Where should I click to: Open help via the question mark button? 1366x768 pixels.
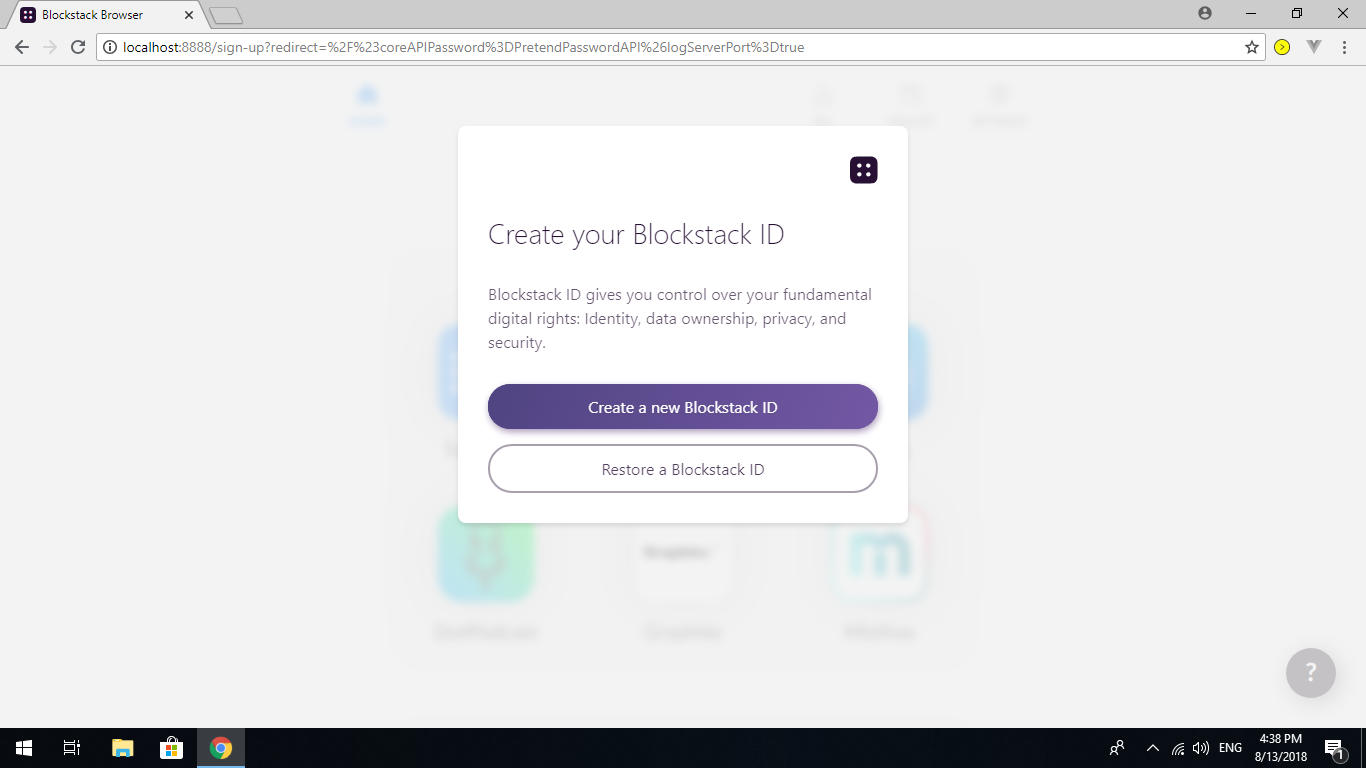[1311, 673]
